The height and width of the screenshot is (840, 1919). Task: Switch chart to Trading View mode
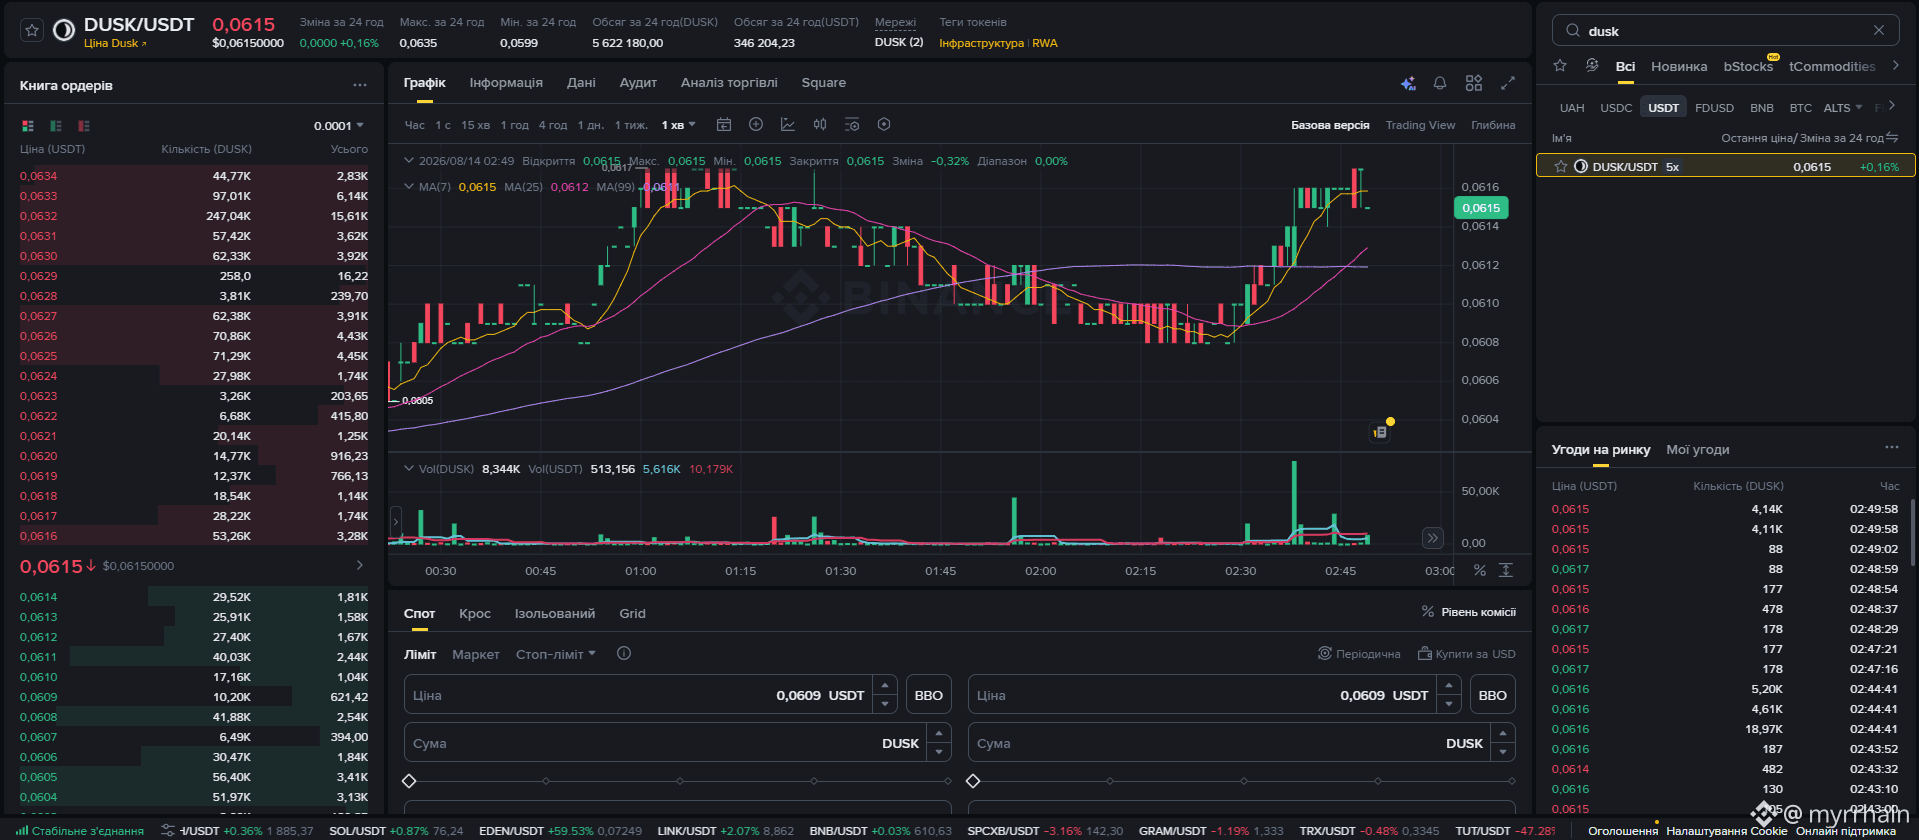click(x=1420, y=125)
